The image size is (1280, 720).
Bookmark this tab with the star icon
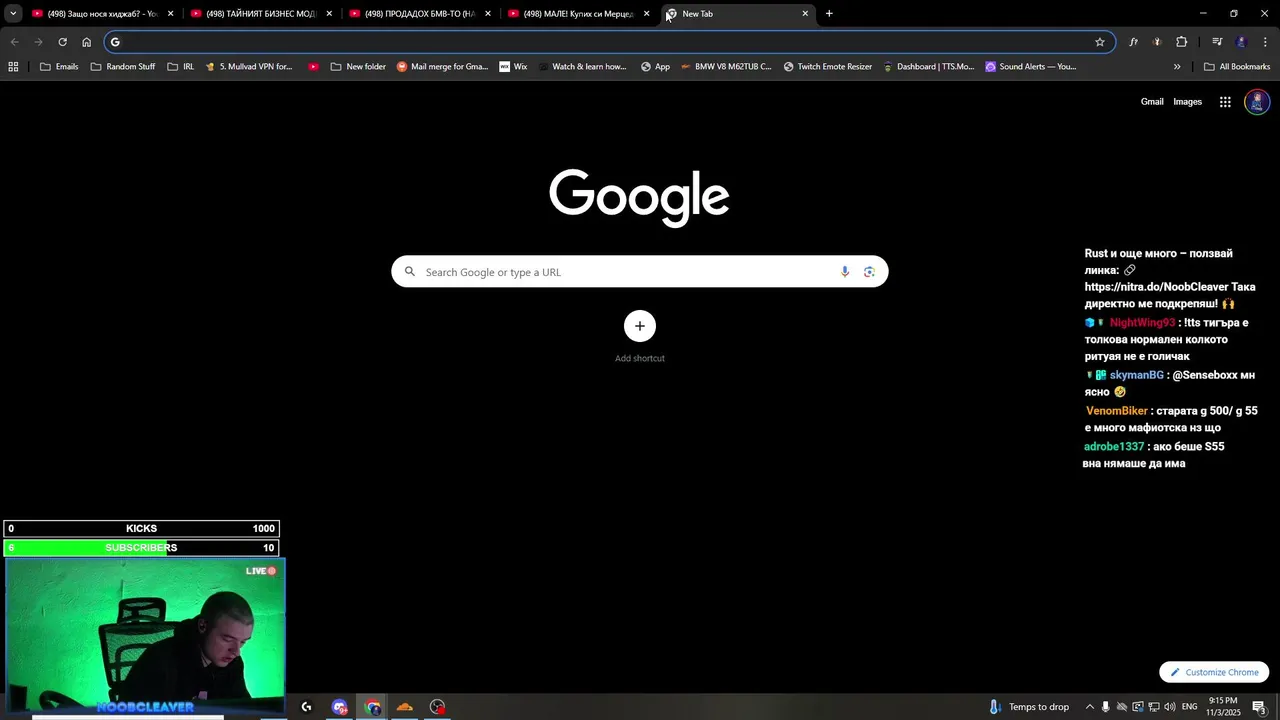(x=1100, y=42)
